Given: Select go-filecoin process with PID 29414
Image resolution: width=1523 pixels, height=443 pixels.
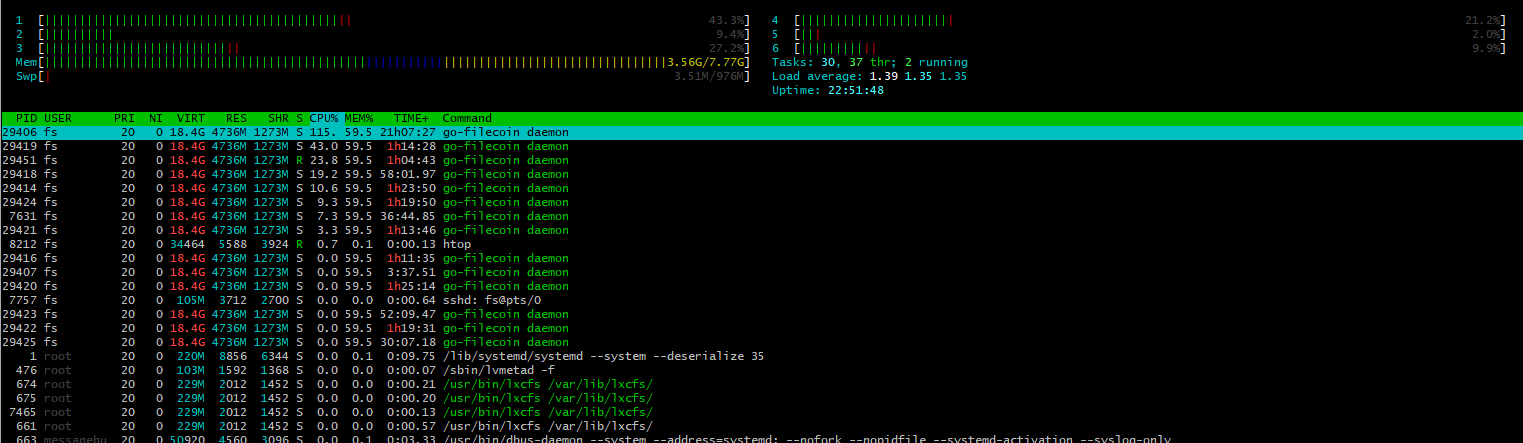Looking at the screenshot, I should [761, 188].
